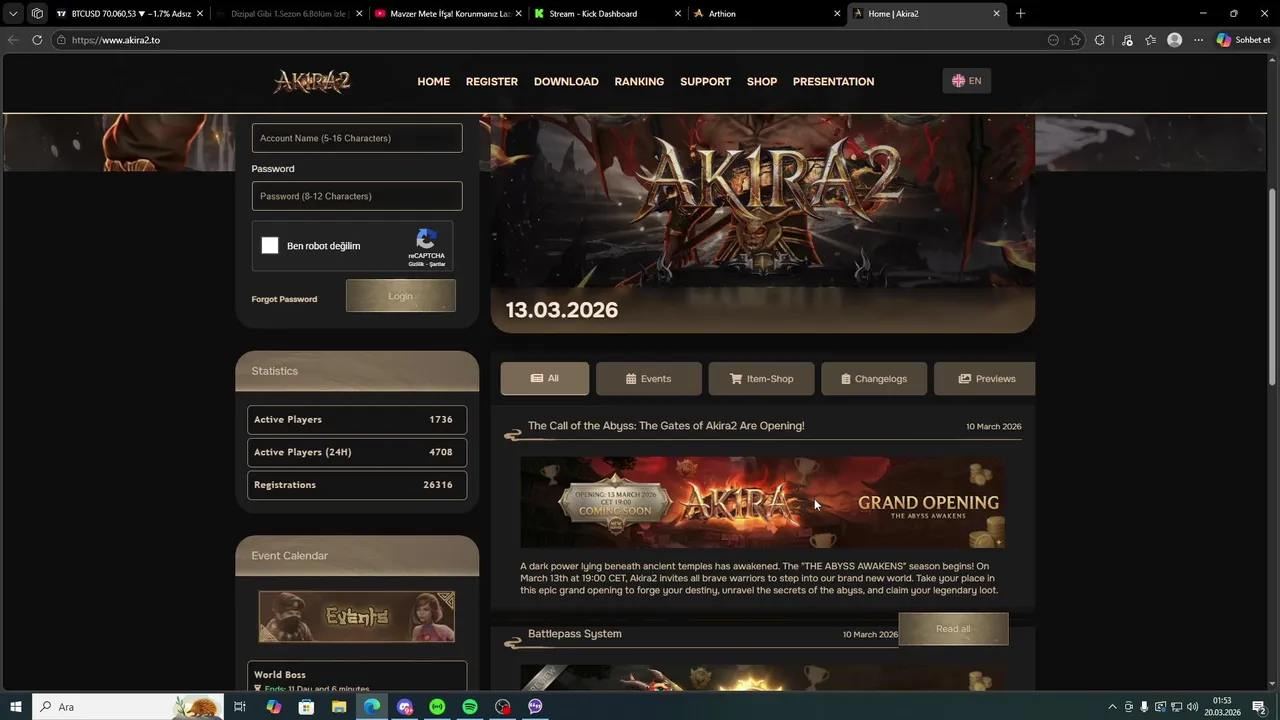Open Discord from the taskbar

404,707
